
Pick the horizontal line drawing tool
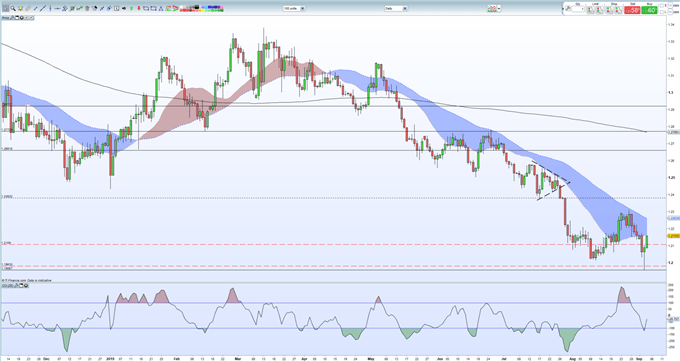57,8
